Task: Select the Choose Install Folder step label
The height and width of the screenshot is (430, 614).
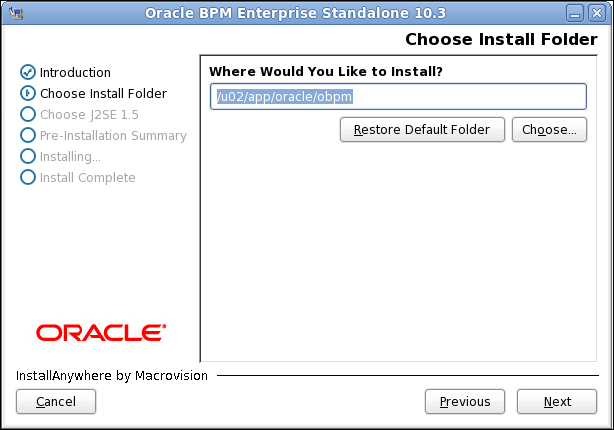Action: pyautogui.click(x=103, y=94)
